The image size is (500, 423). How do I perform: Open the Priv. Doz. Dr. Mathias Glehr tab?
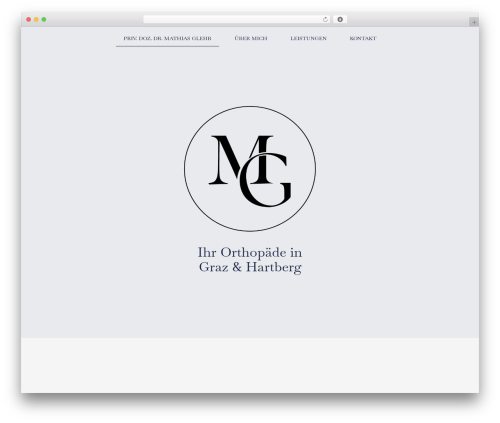coord(167,38)
